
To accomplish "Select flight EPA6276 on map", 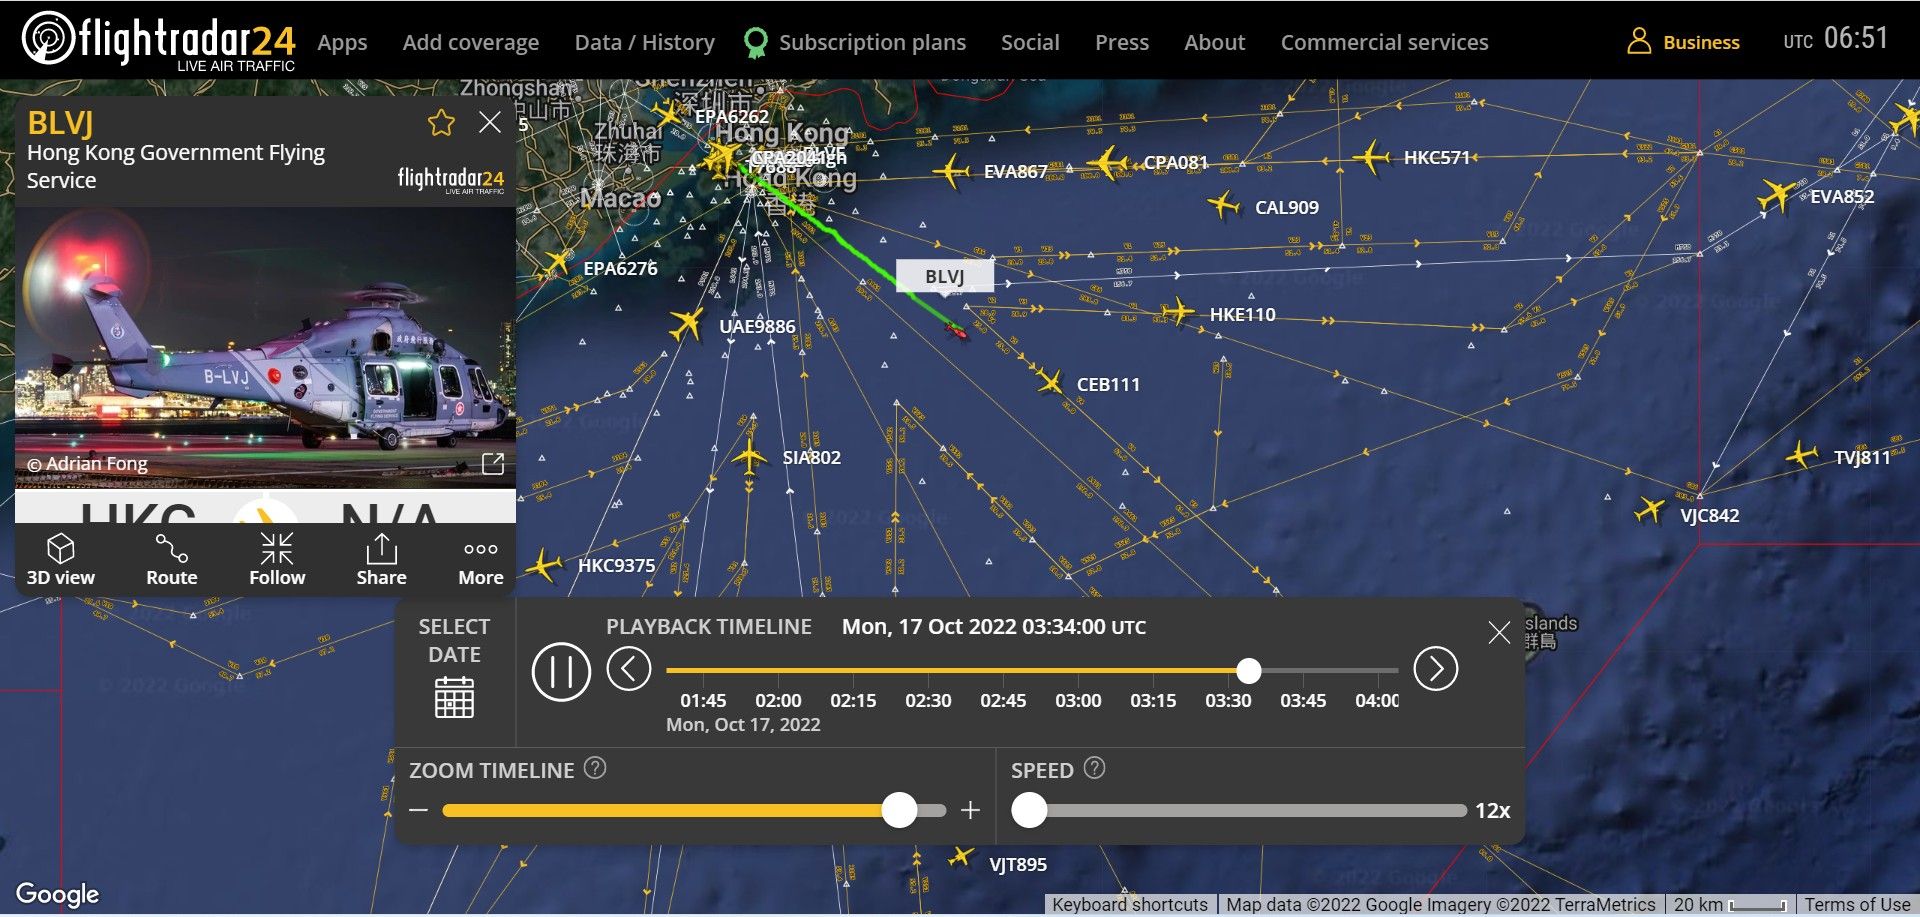I will click(556, 264).
